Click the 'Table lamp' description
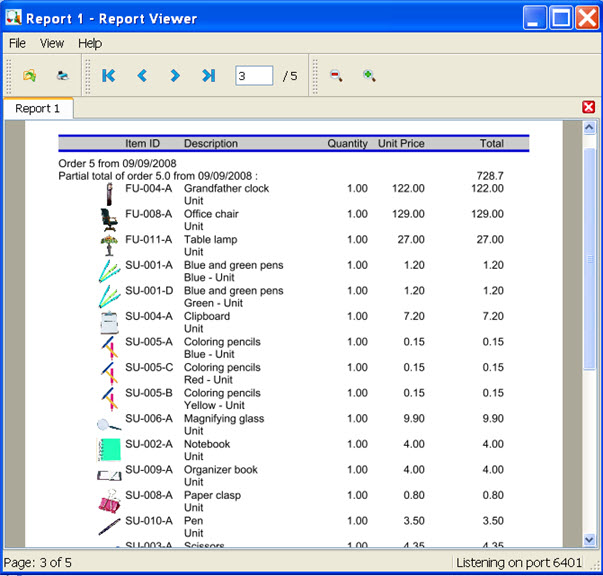 pyautogui.click(x=210, y=240)
